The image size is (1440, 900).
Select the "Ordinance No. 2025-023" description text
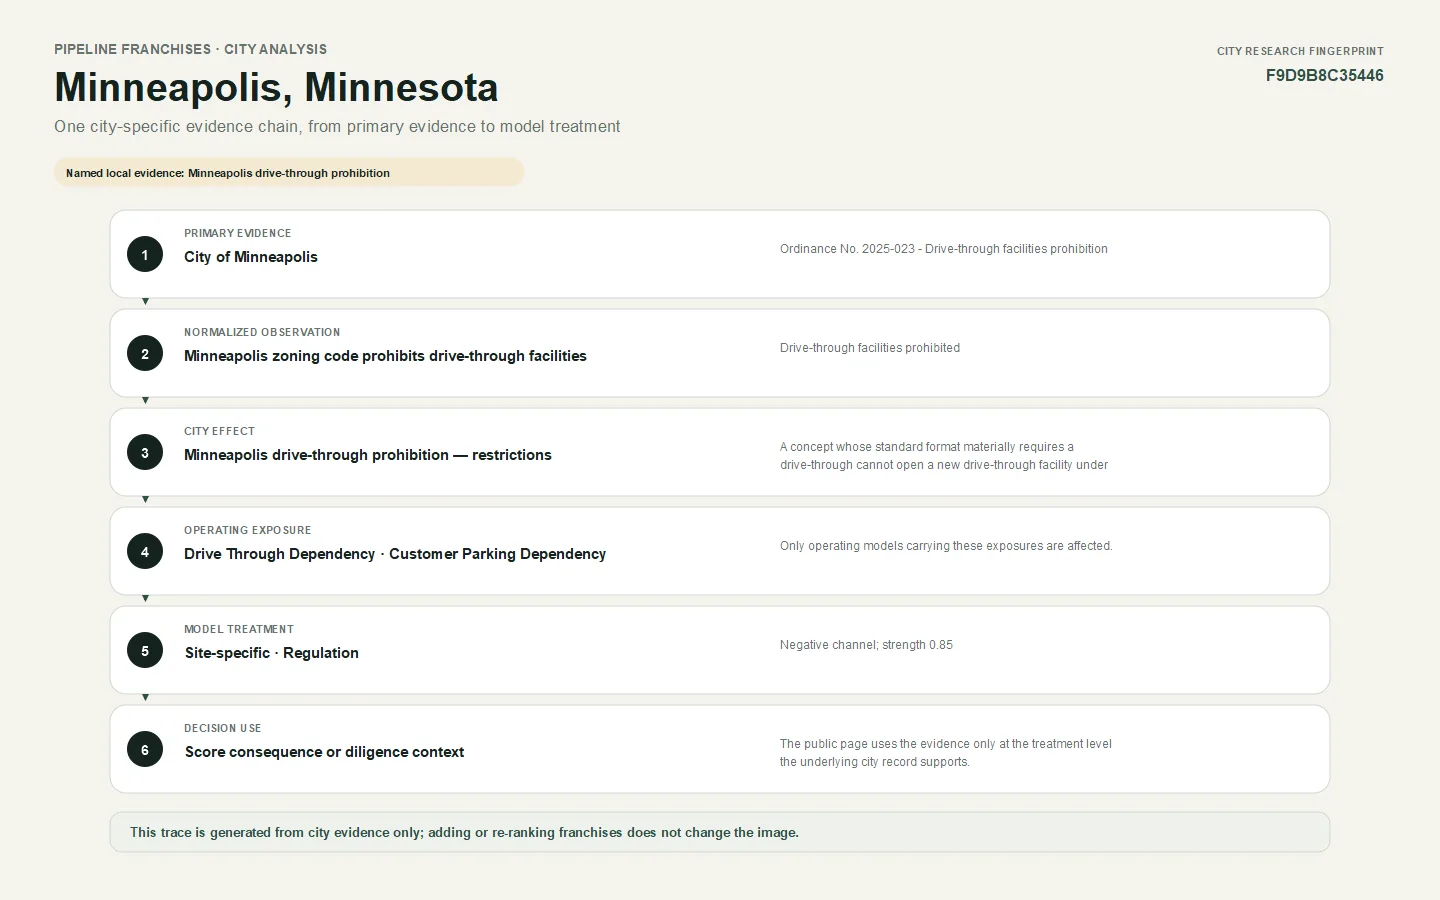pyautogui.click(x=944, y=249)
